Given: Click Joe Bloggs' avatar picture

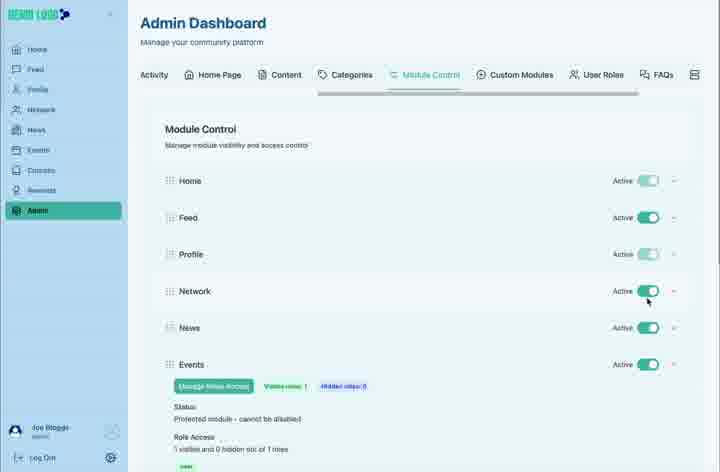Looking at the screenshot, I should (16, 431).
